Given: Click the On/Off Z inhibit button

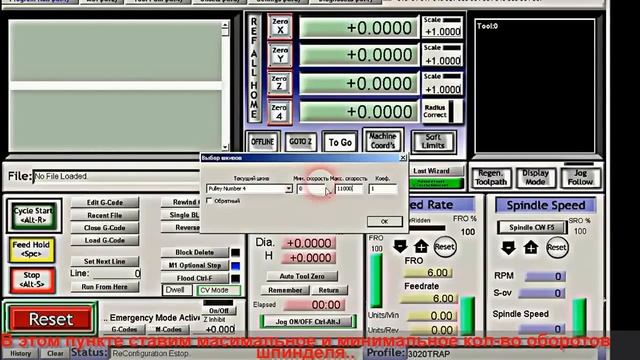Looking at the screenshot, I should 218,311.
